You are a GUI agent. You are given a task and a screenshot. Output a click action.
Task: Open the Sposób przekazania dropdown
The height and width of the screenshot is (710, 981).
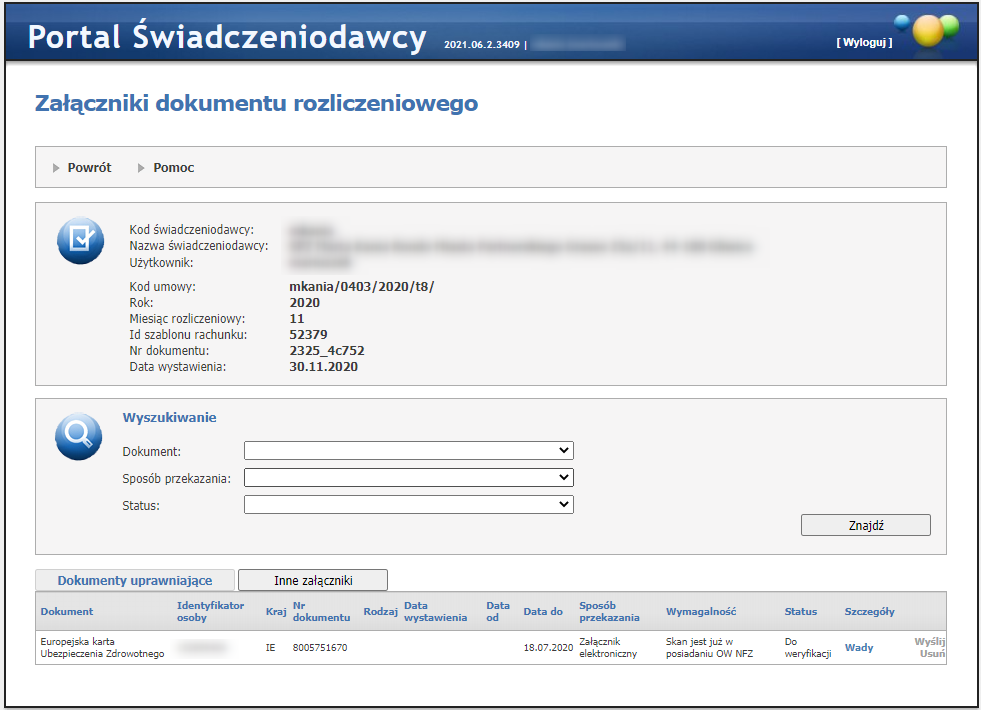click(x=408, y=478)
